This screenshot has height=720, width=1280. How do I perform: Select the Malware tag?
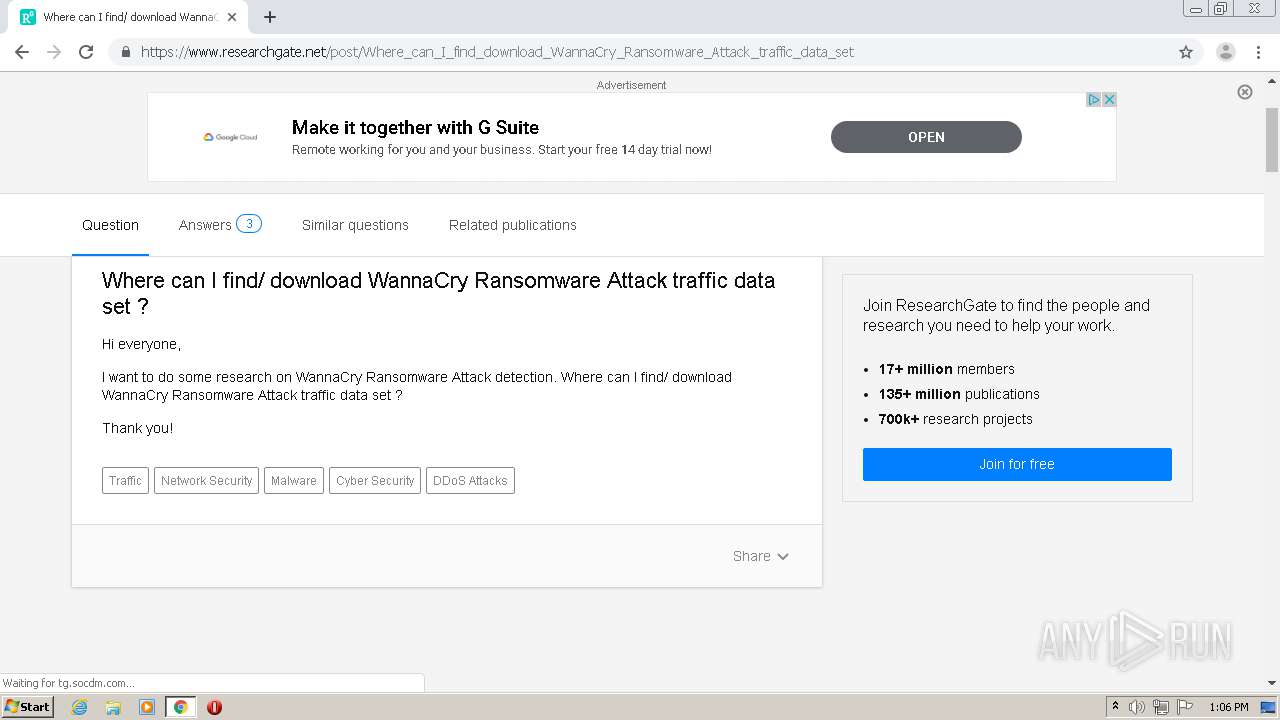(294, 481)
